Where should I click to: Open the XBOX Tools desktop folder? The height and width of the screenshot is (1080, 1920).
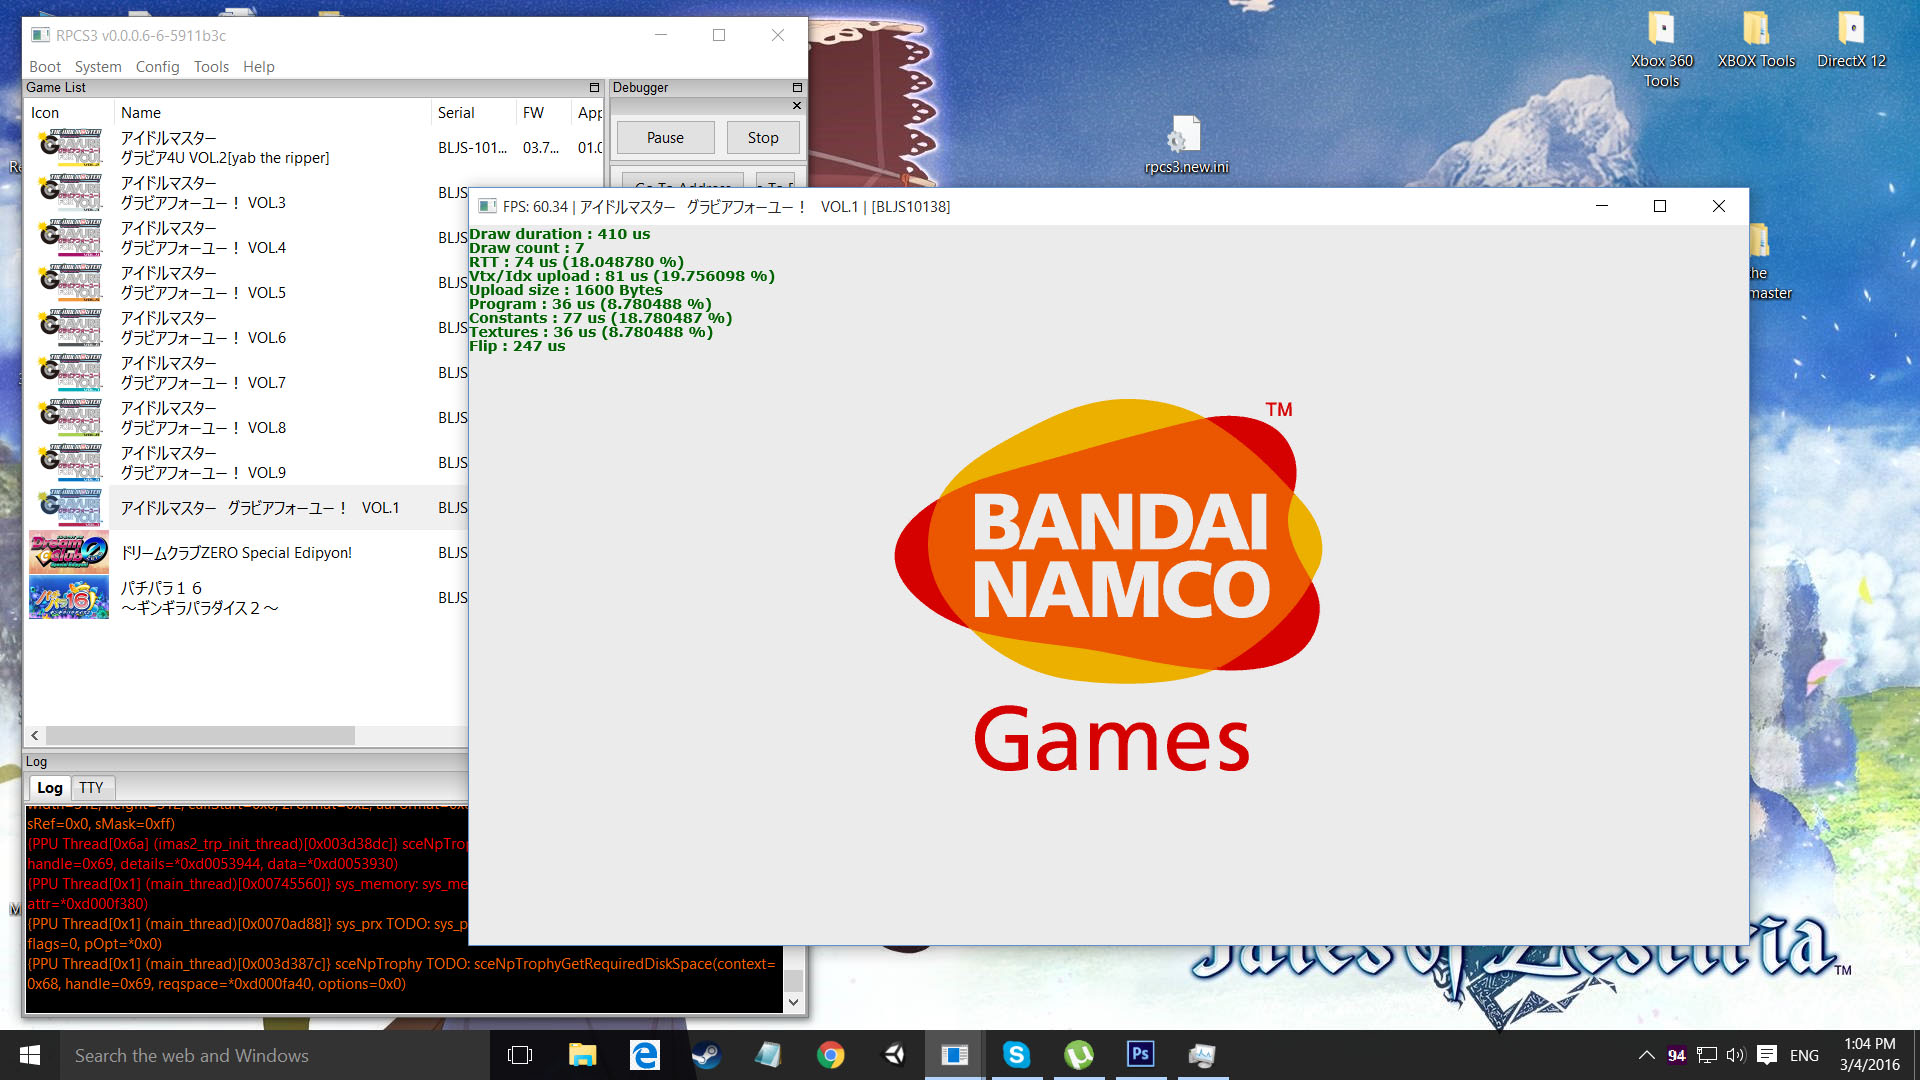[x=1756, y=40]
